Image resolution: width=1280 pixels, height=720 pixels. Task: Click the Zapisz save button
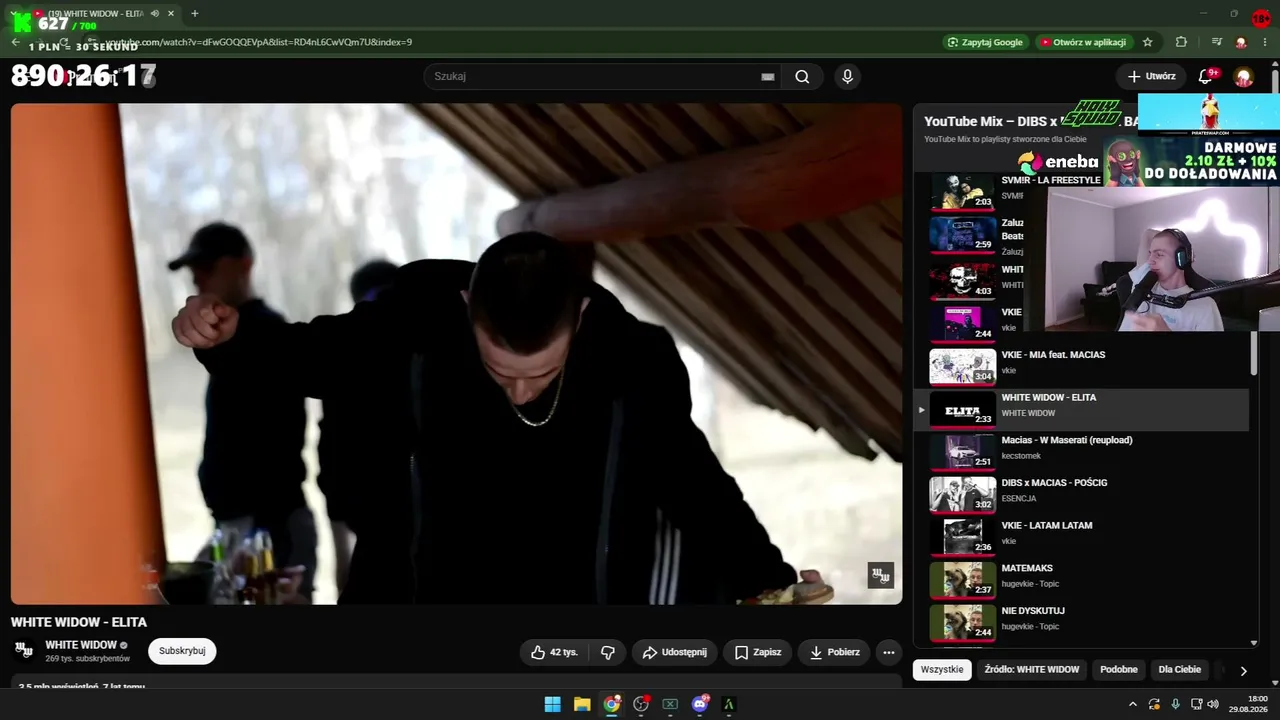757,652
